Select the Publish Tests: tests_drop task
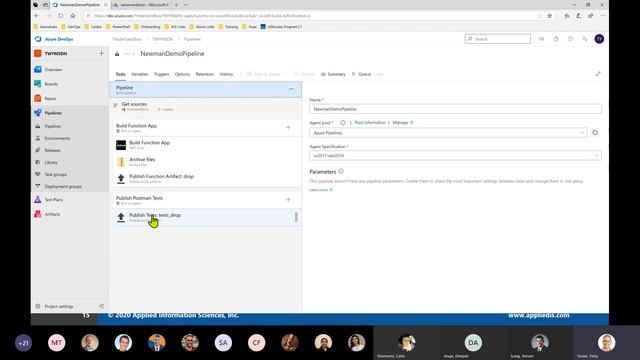 [207, 217]
